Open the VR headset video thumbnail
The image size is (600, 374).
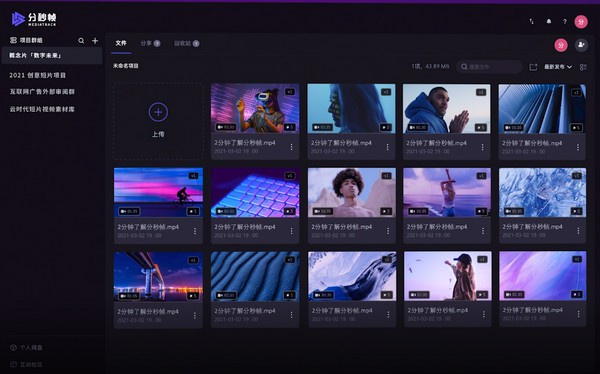coord(255,109)
